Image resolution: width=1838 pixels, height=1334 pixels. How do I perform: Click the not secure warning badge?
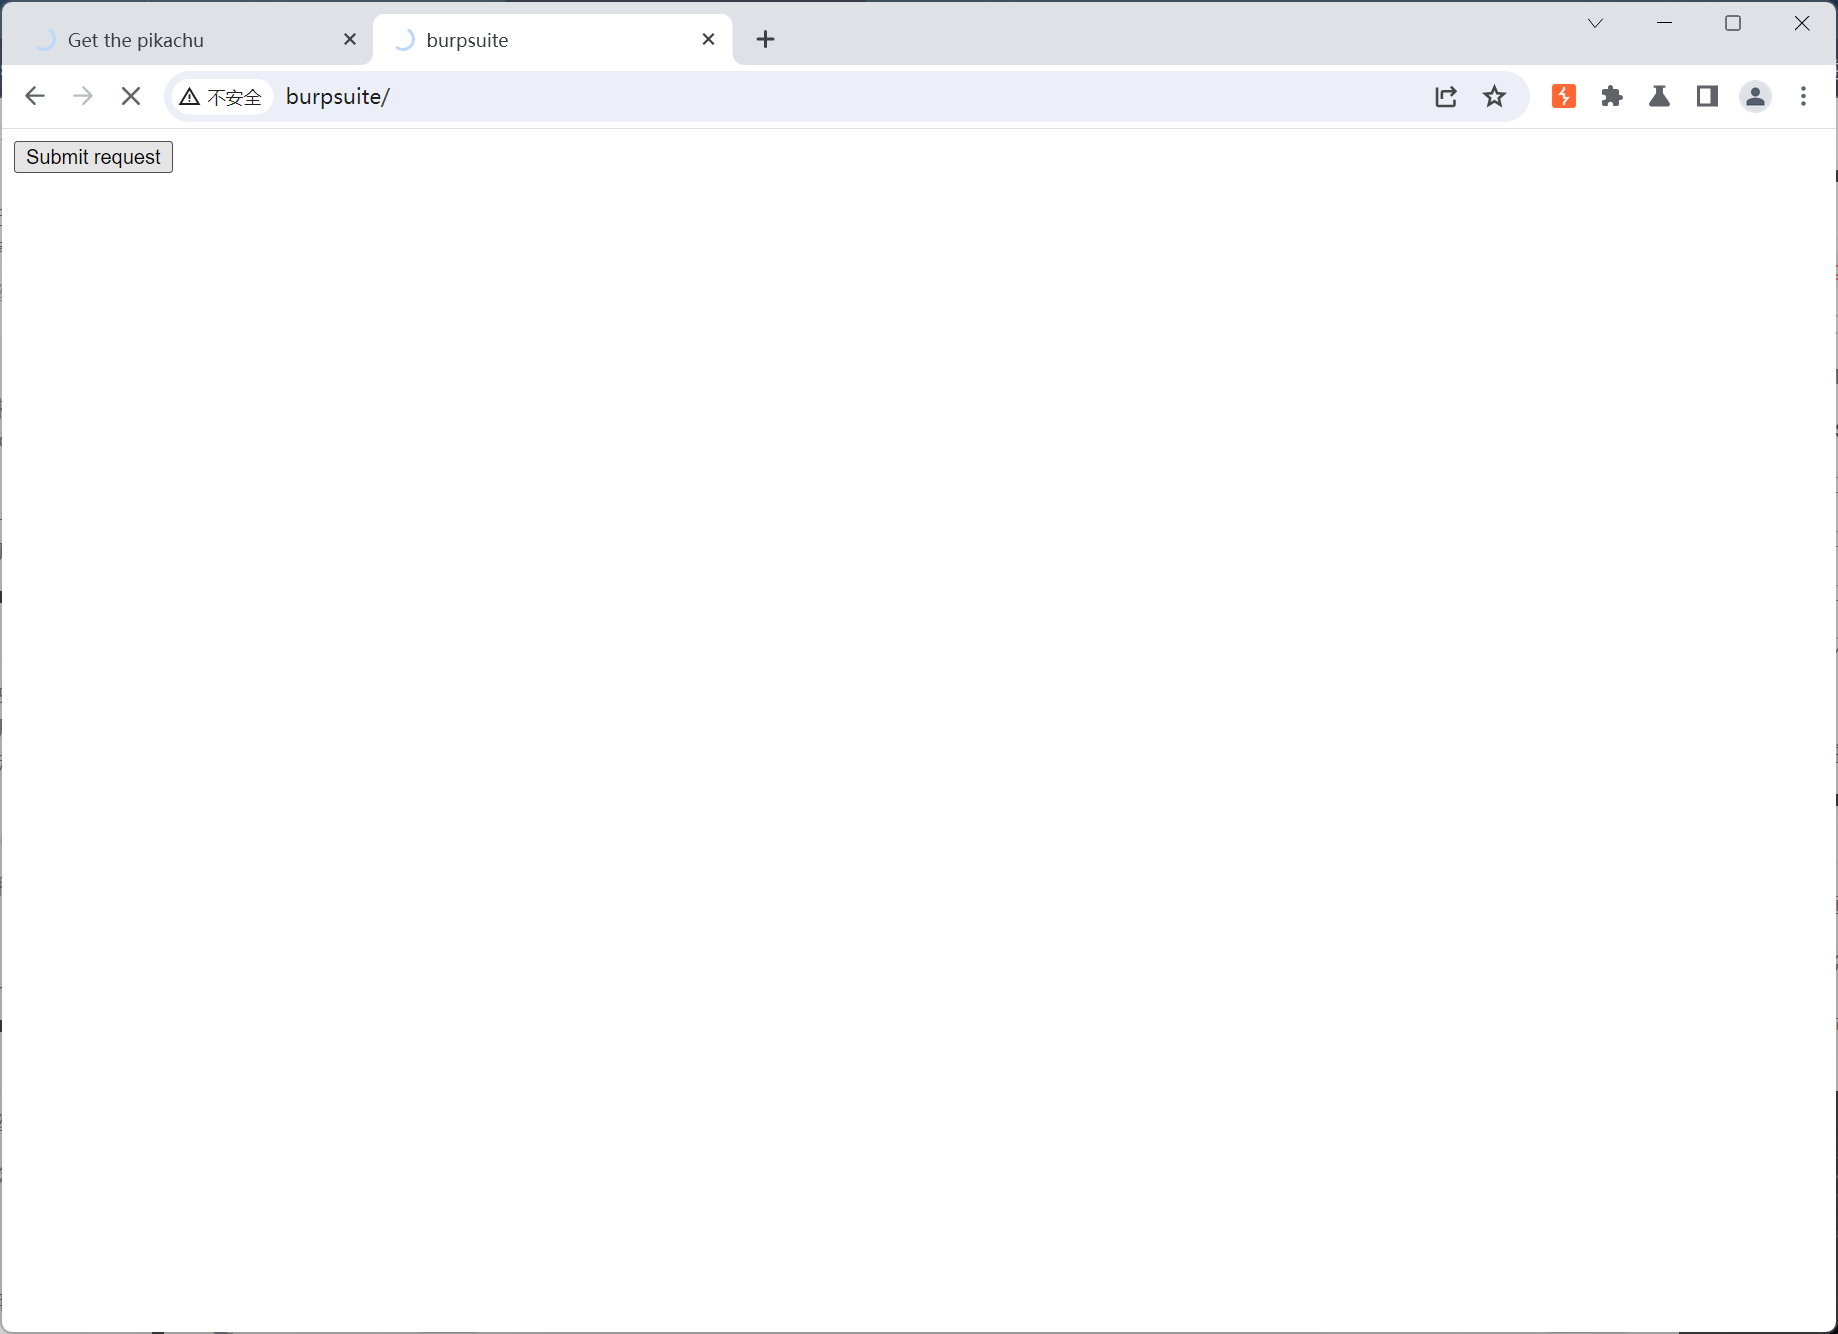pyautogui.click(x=221, y=97)
